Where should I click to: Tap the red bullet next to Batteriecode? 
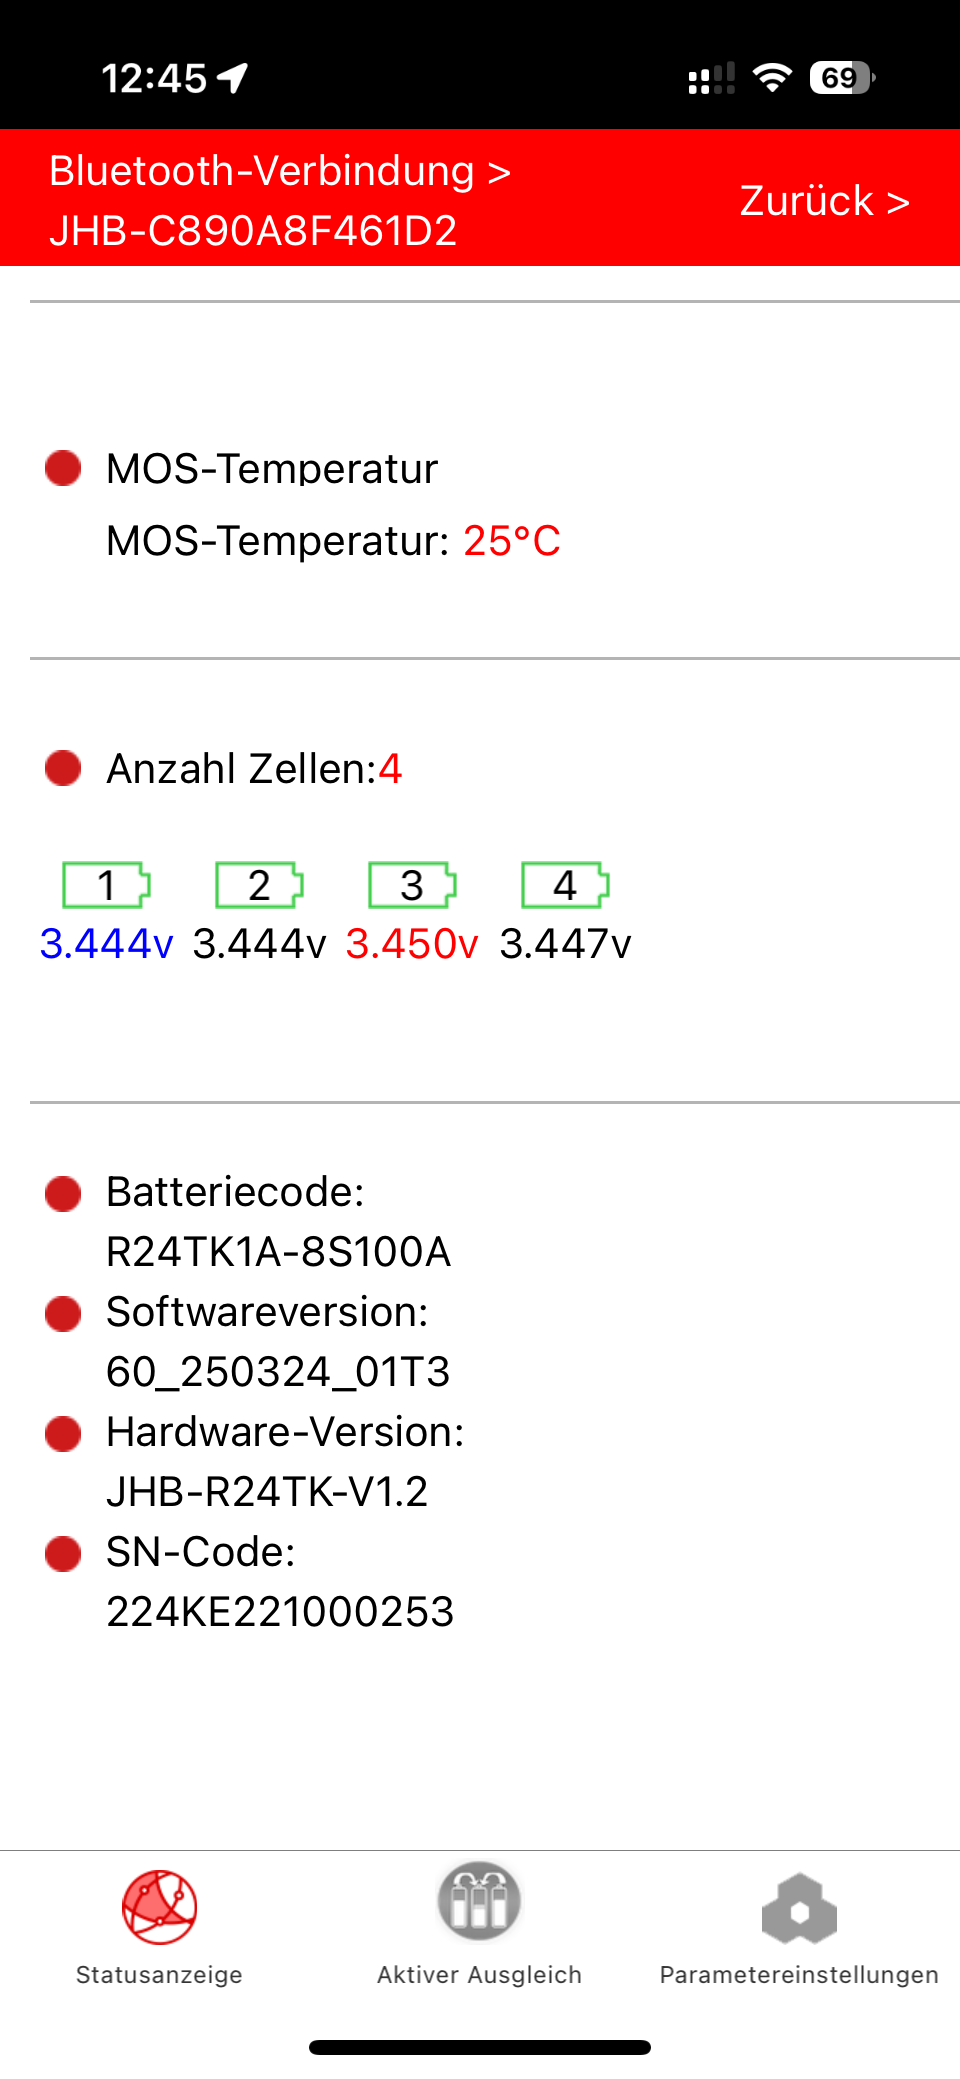pos(63,1193)
